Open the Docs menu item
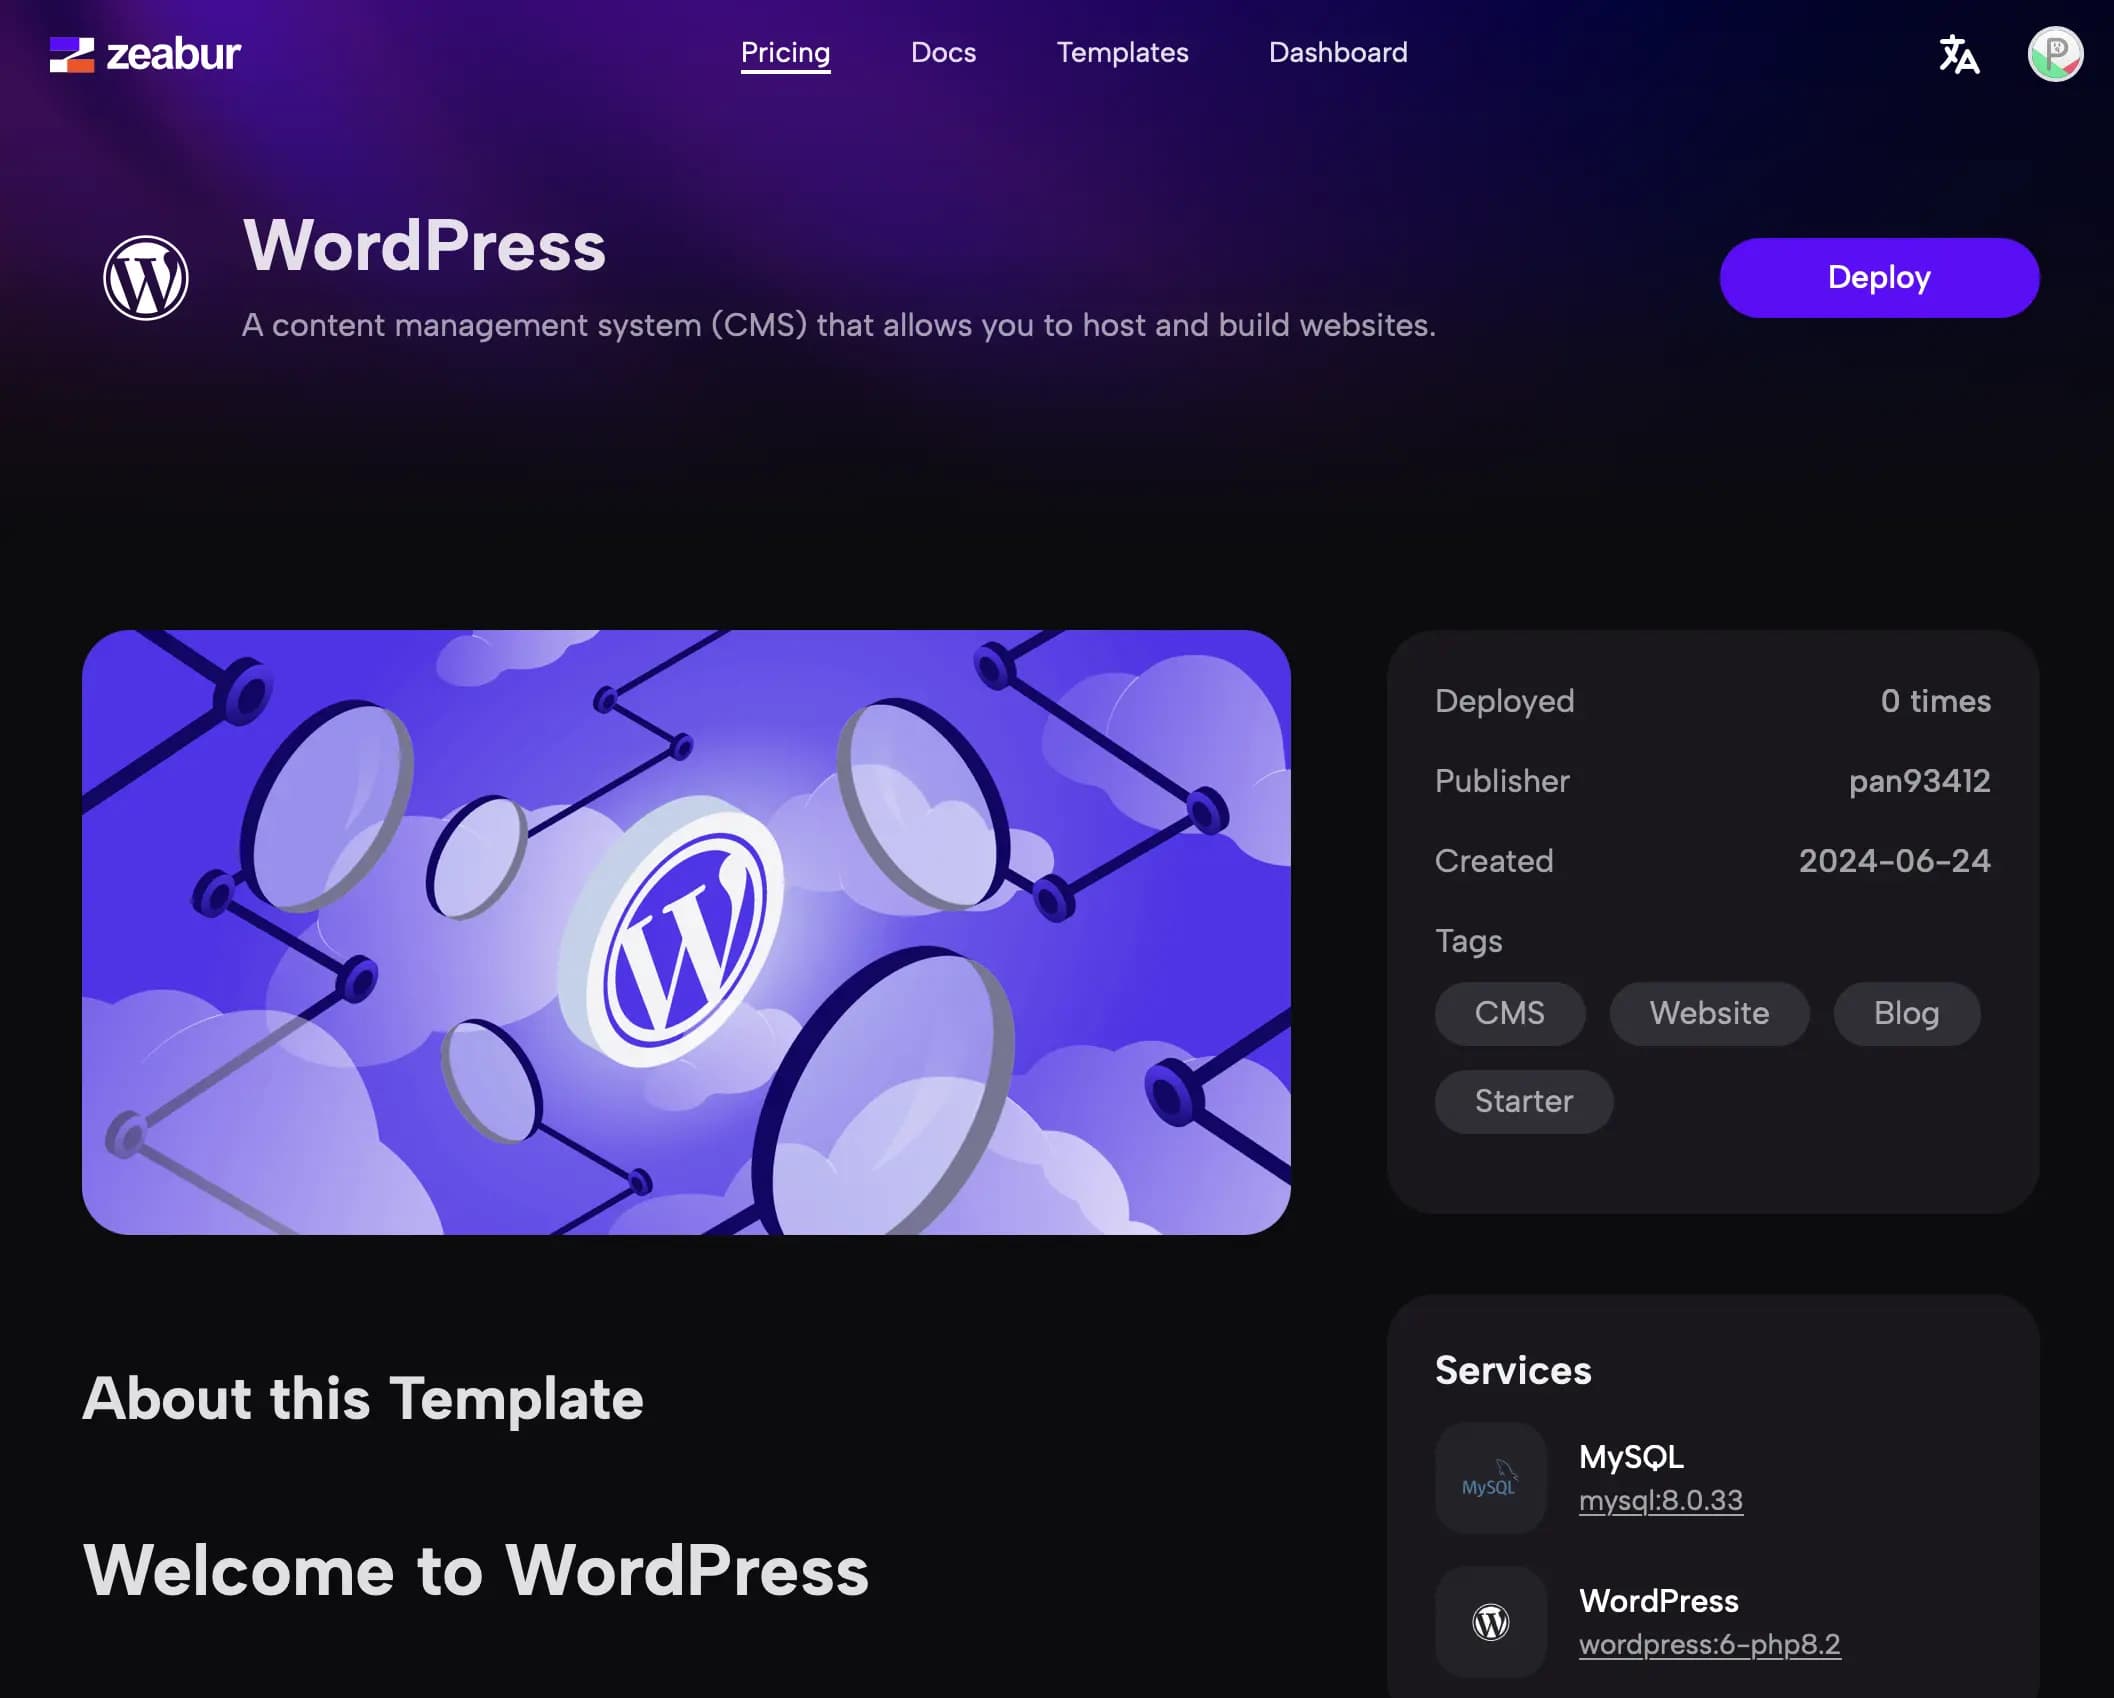The height and width of the screenshot is (1698, 2114). pos(944,52)
